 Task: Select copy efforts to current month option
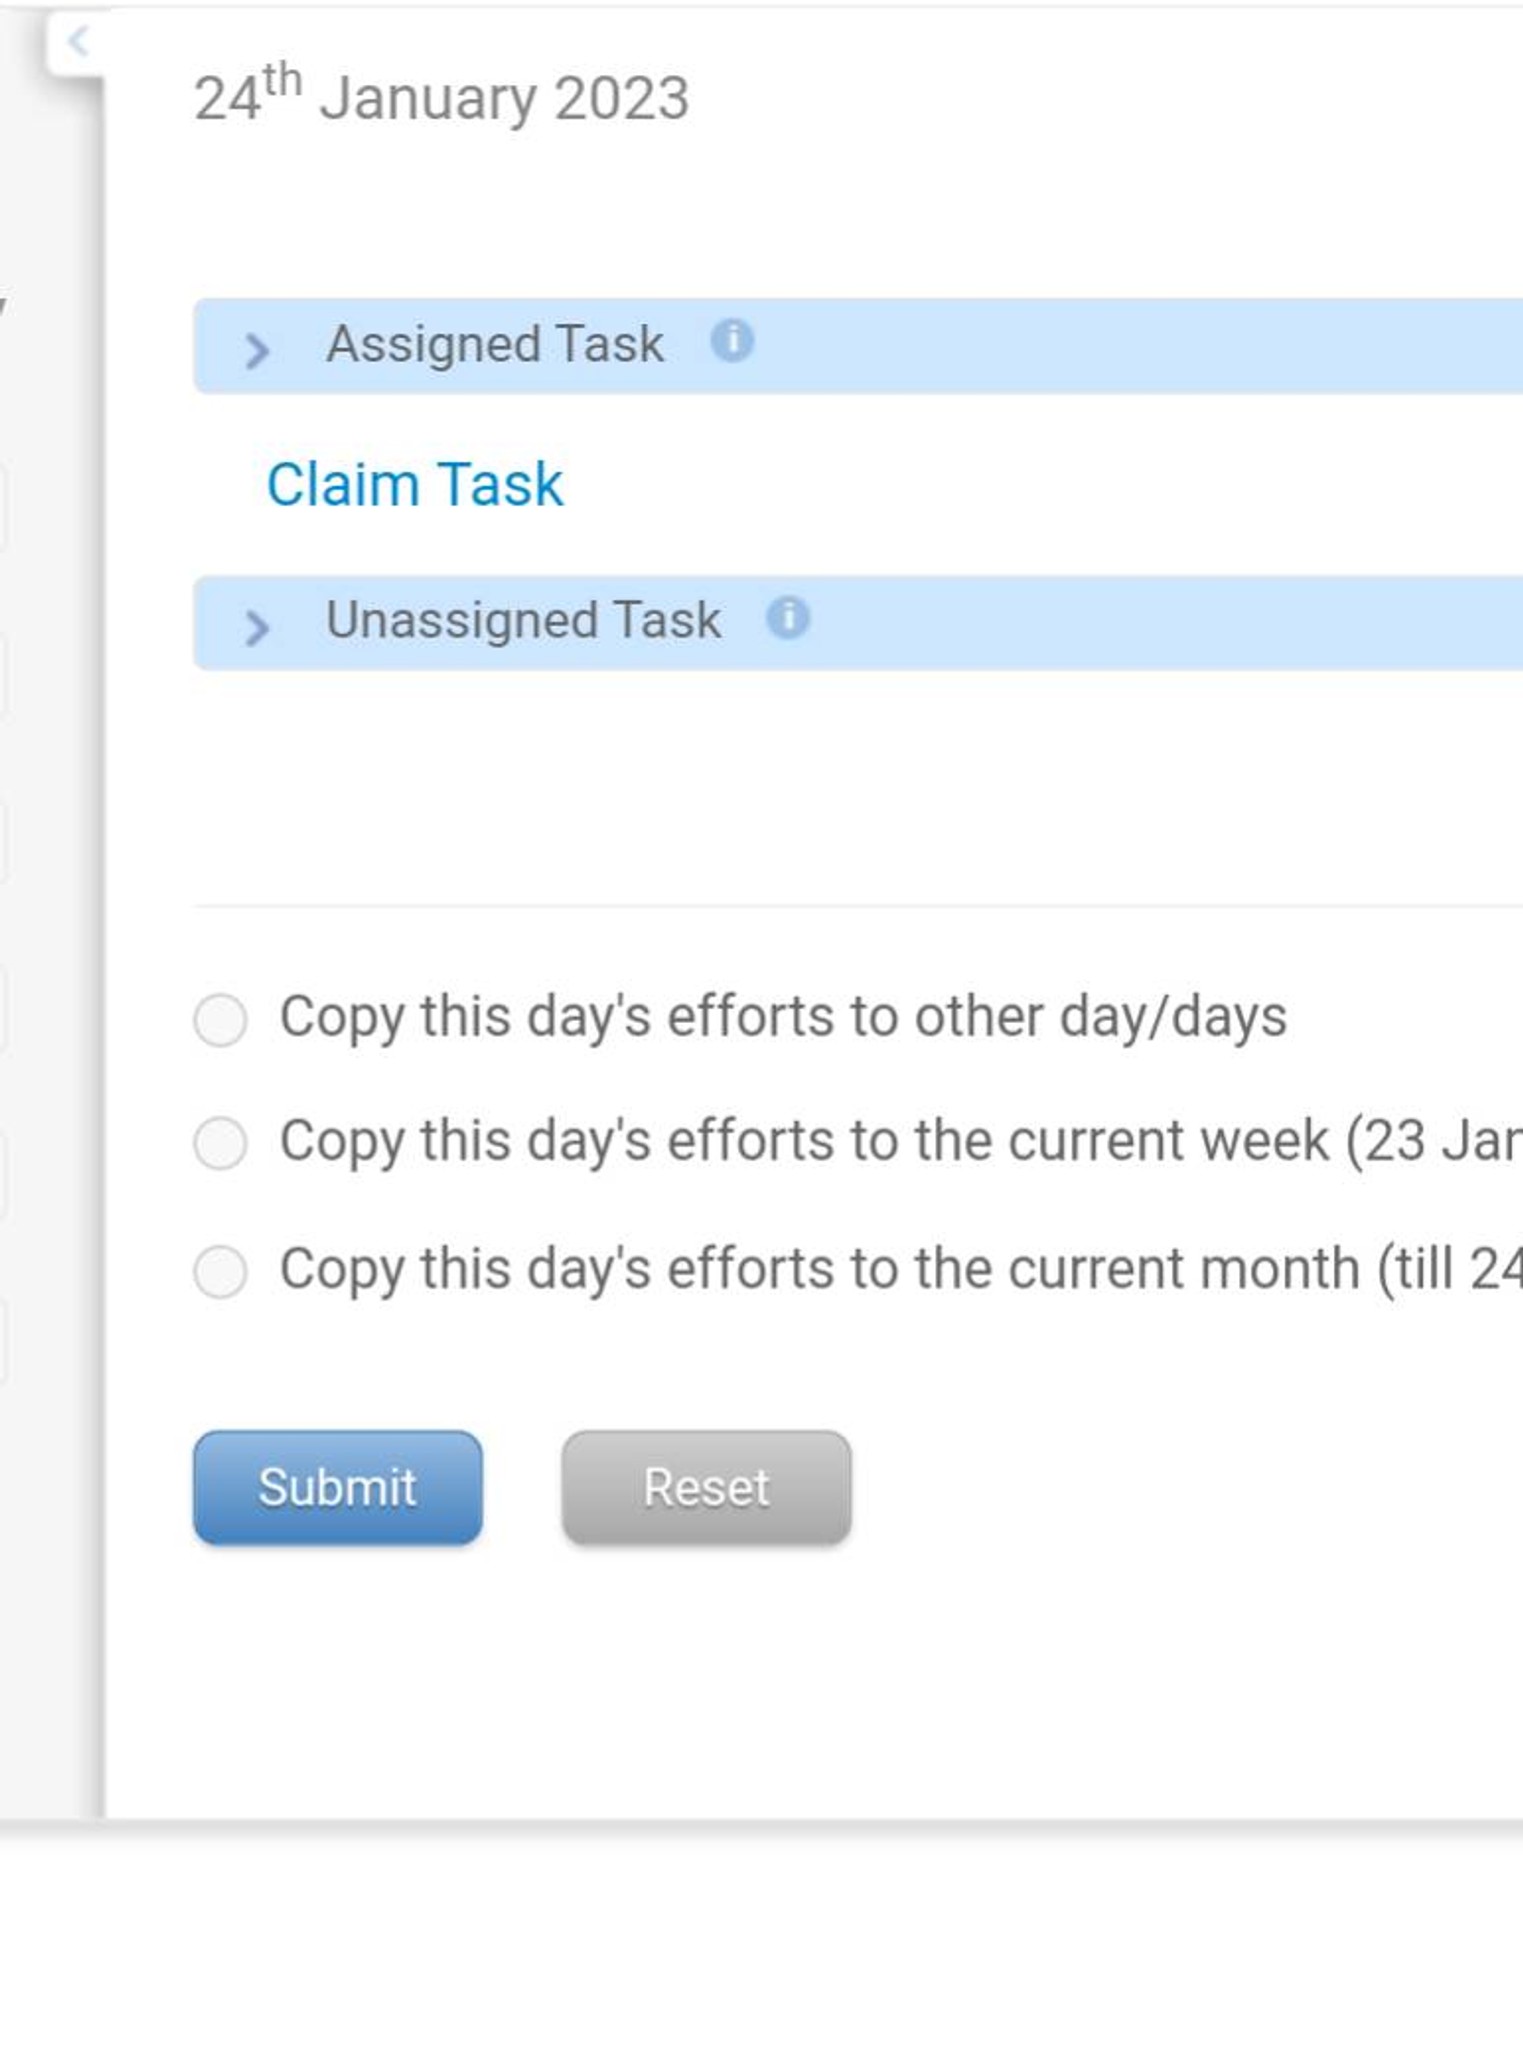tap(221, 1271)
